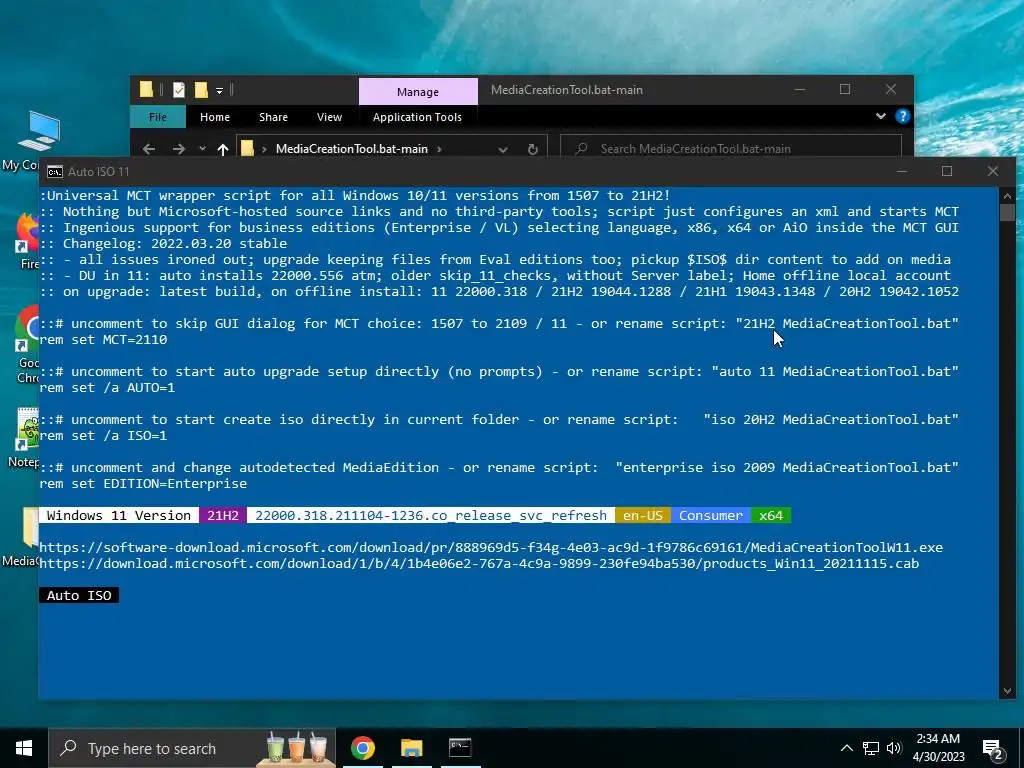Screen dimensions: 1024x768
Task: Maximize the Auto ISO 11 console window
Action: tap(947, 171)
